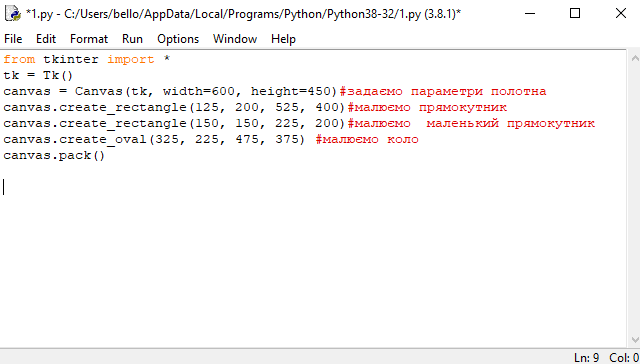
Task: Open the Window menu
Action: pyautogui.click(x=235, y=39)
